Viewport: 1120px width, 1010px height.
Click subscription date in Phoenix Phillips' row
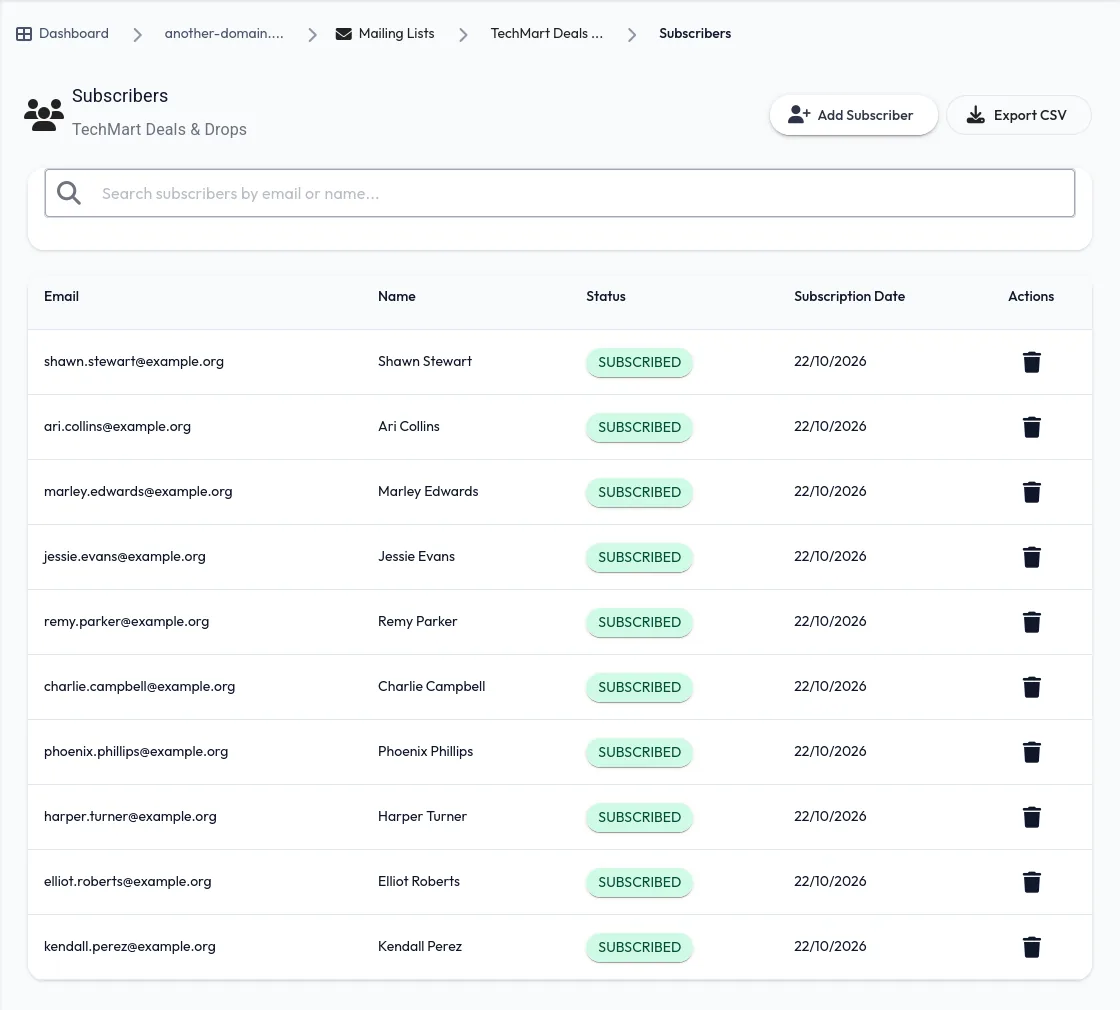(x=830, y=751)
